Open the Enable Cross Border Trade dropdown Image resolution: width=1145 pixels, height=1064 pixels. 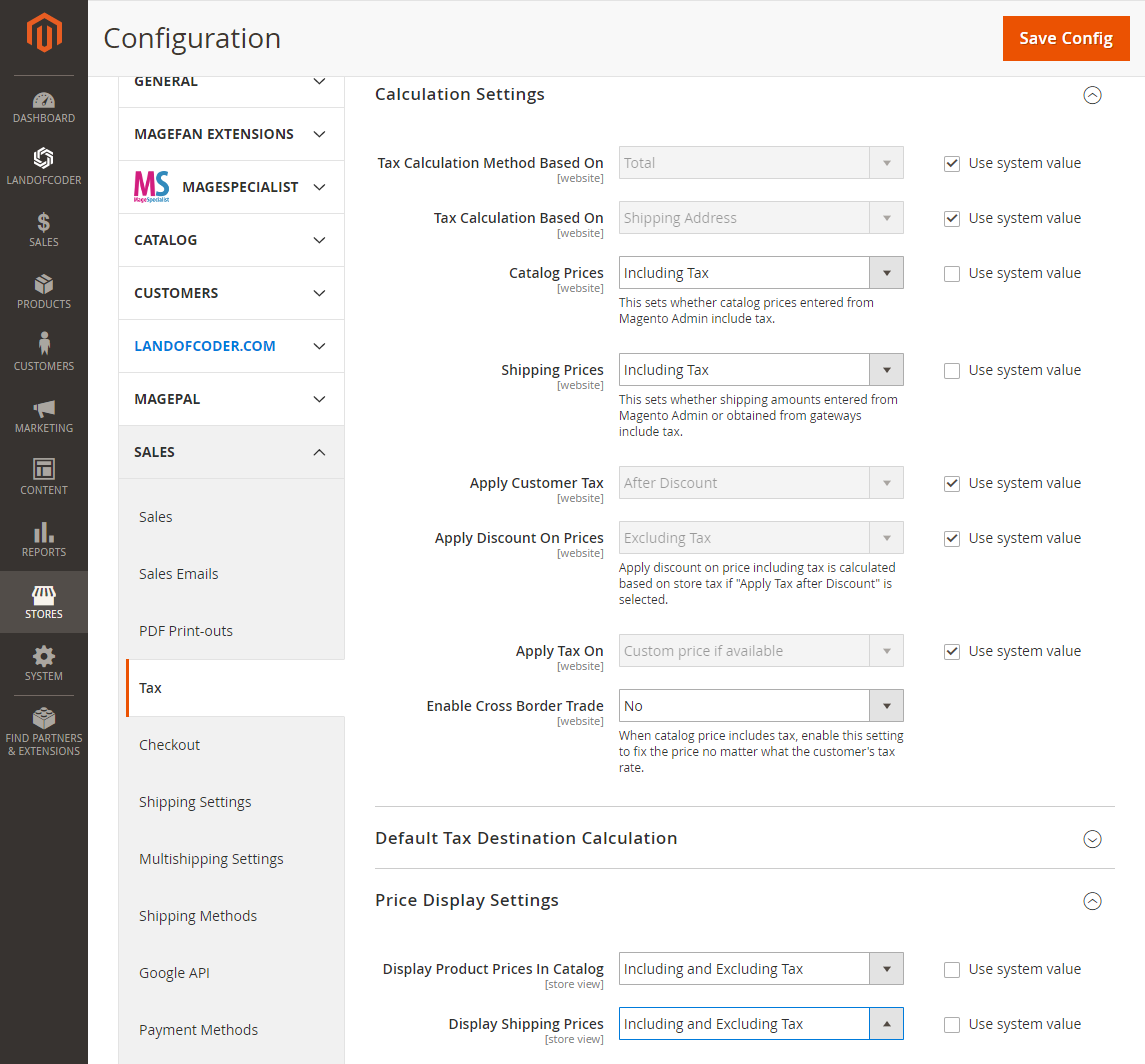[x=886, y=705]
